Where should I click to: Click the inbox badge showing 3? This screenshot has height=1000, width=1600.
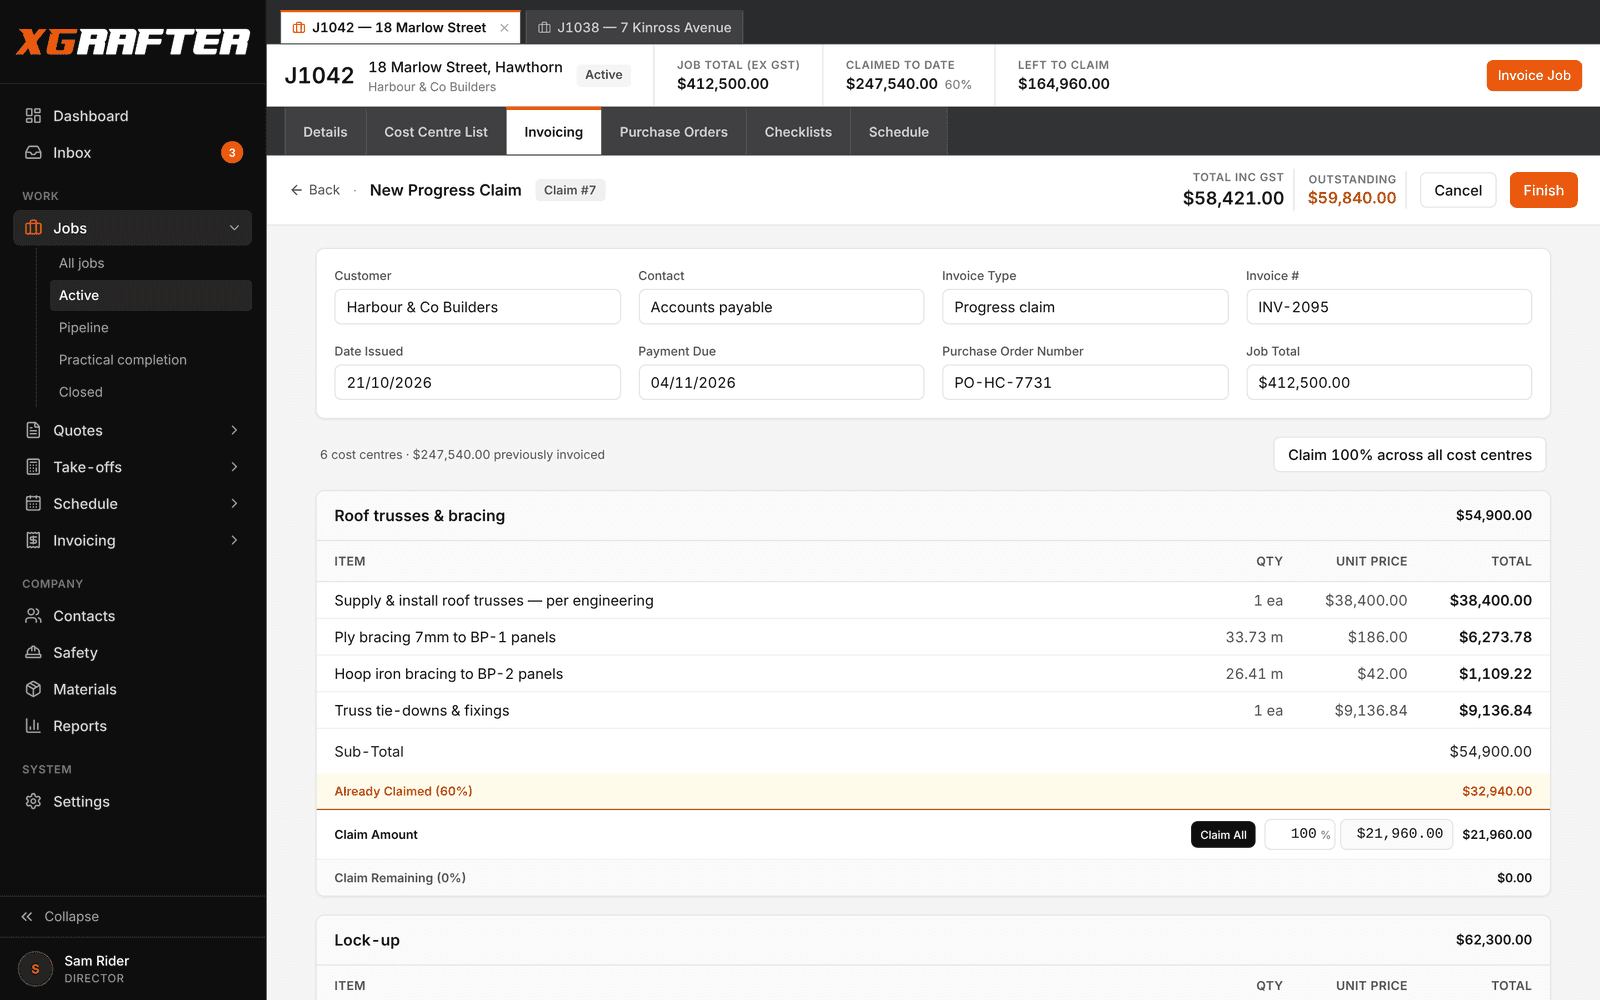pyautogui.click(x=232, y=153)
